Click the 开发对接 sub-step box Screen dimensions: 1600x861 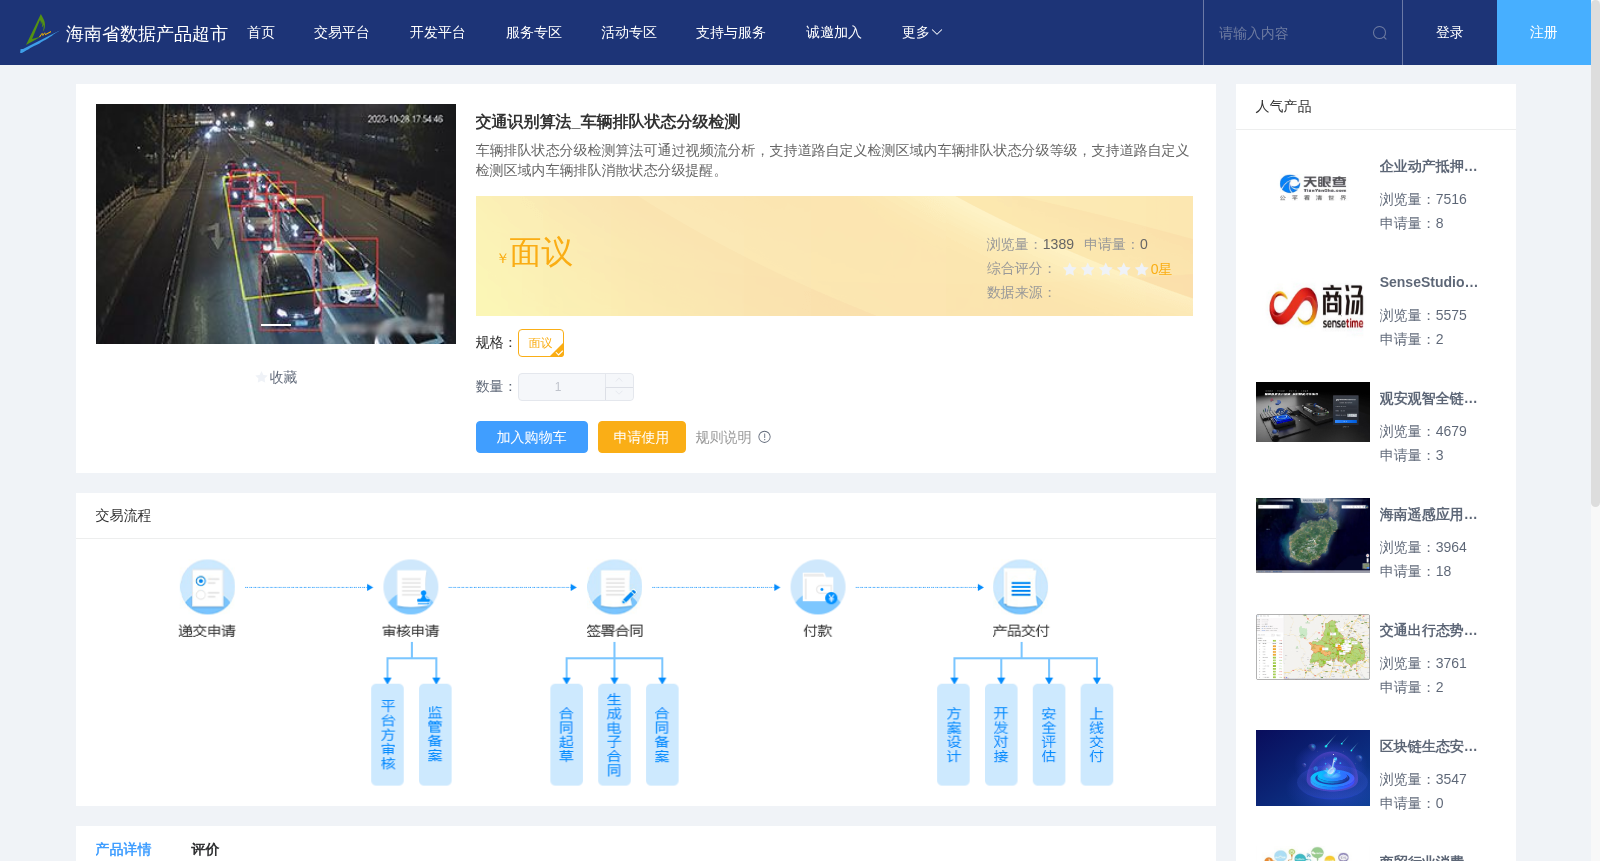(x=1001, y=734)
